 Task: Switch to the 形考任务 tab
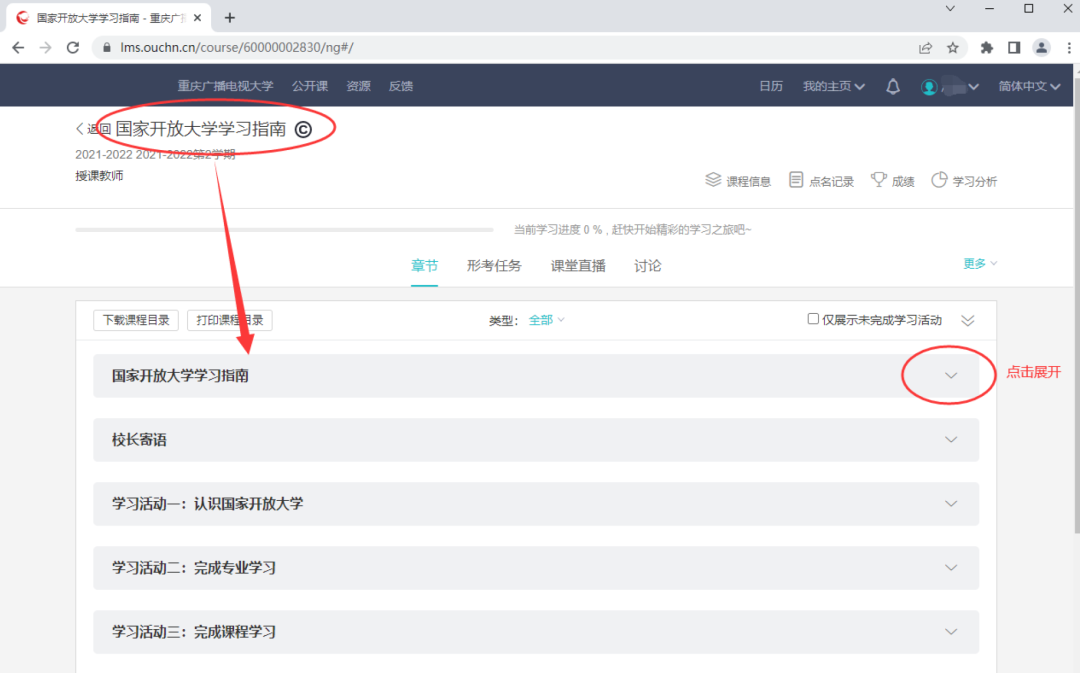494,266
